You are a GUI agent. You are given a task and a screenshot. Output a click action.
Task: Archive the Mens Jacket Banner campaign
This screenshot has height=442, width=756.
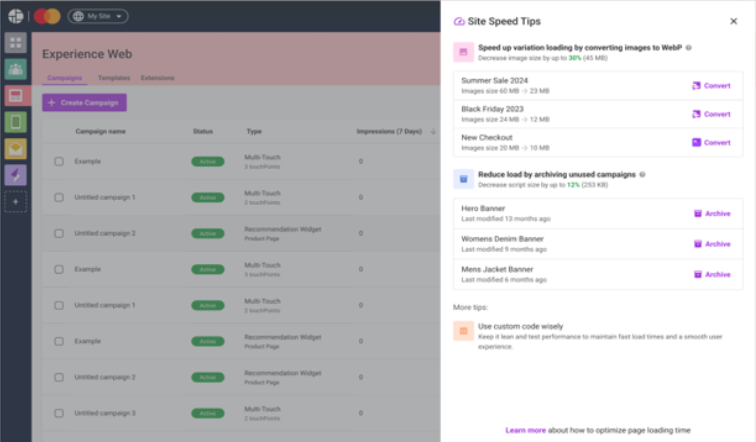click(x=712, y=274)
